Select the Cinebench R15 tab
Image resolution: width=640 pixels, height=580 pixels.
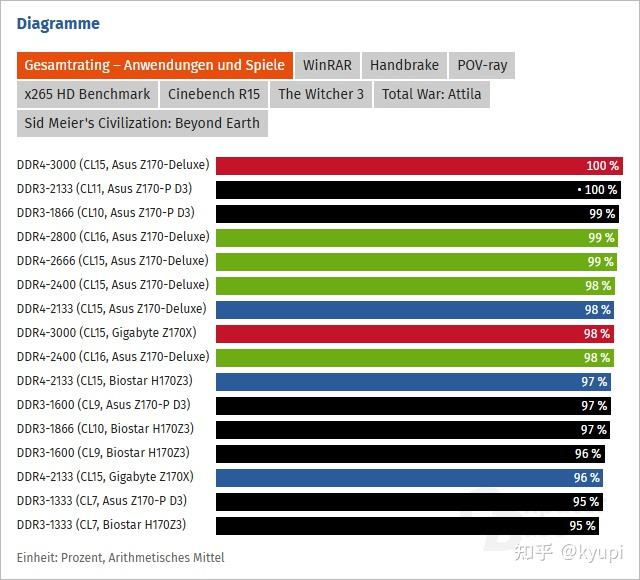[x=214, y=94]
